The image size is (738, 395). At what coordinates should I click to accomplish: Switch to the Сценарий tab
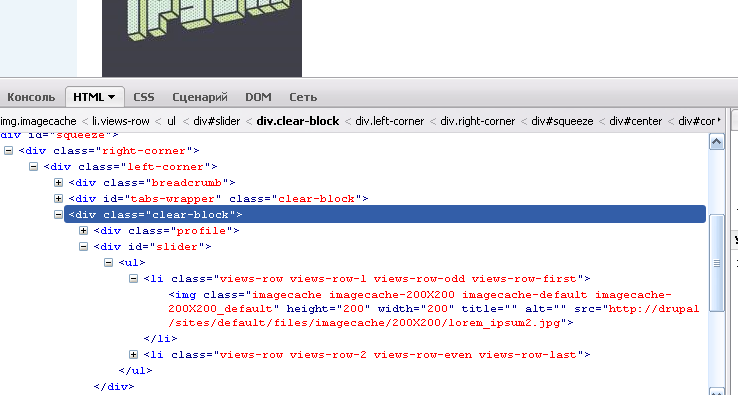[x=200, y=97]
